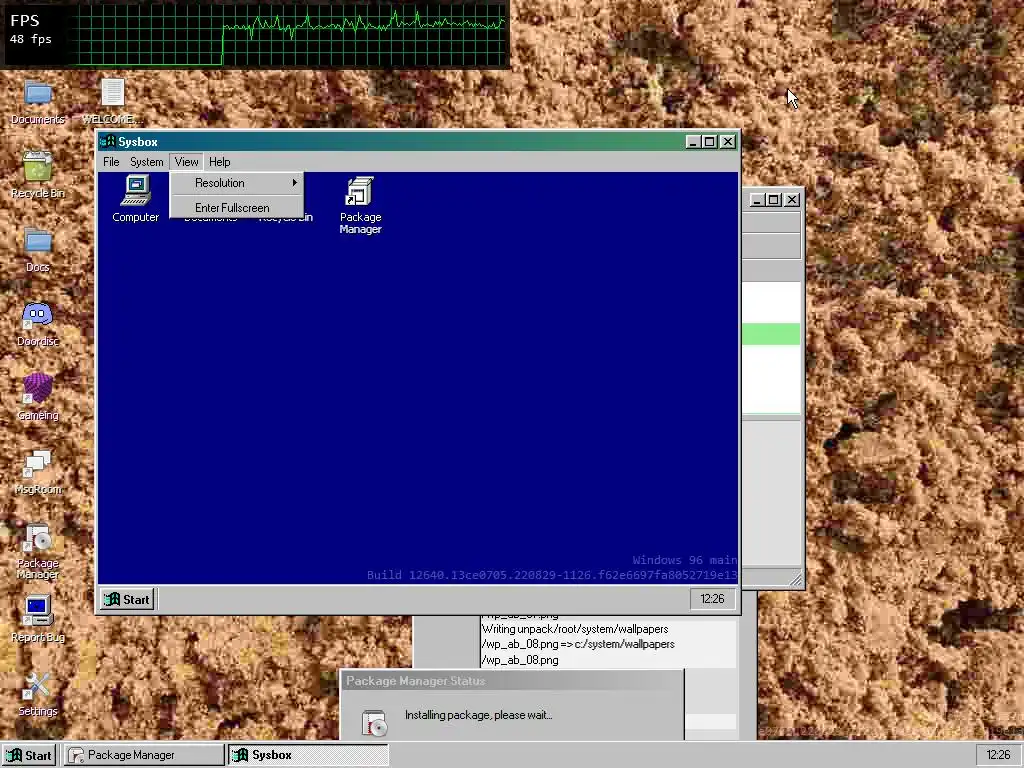Maximize the background Package Manager window
This screenshot has width=1024, height=768.
(774, 200)
